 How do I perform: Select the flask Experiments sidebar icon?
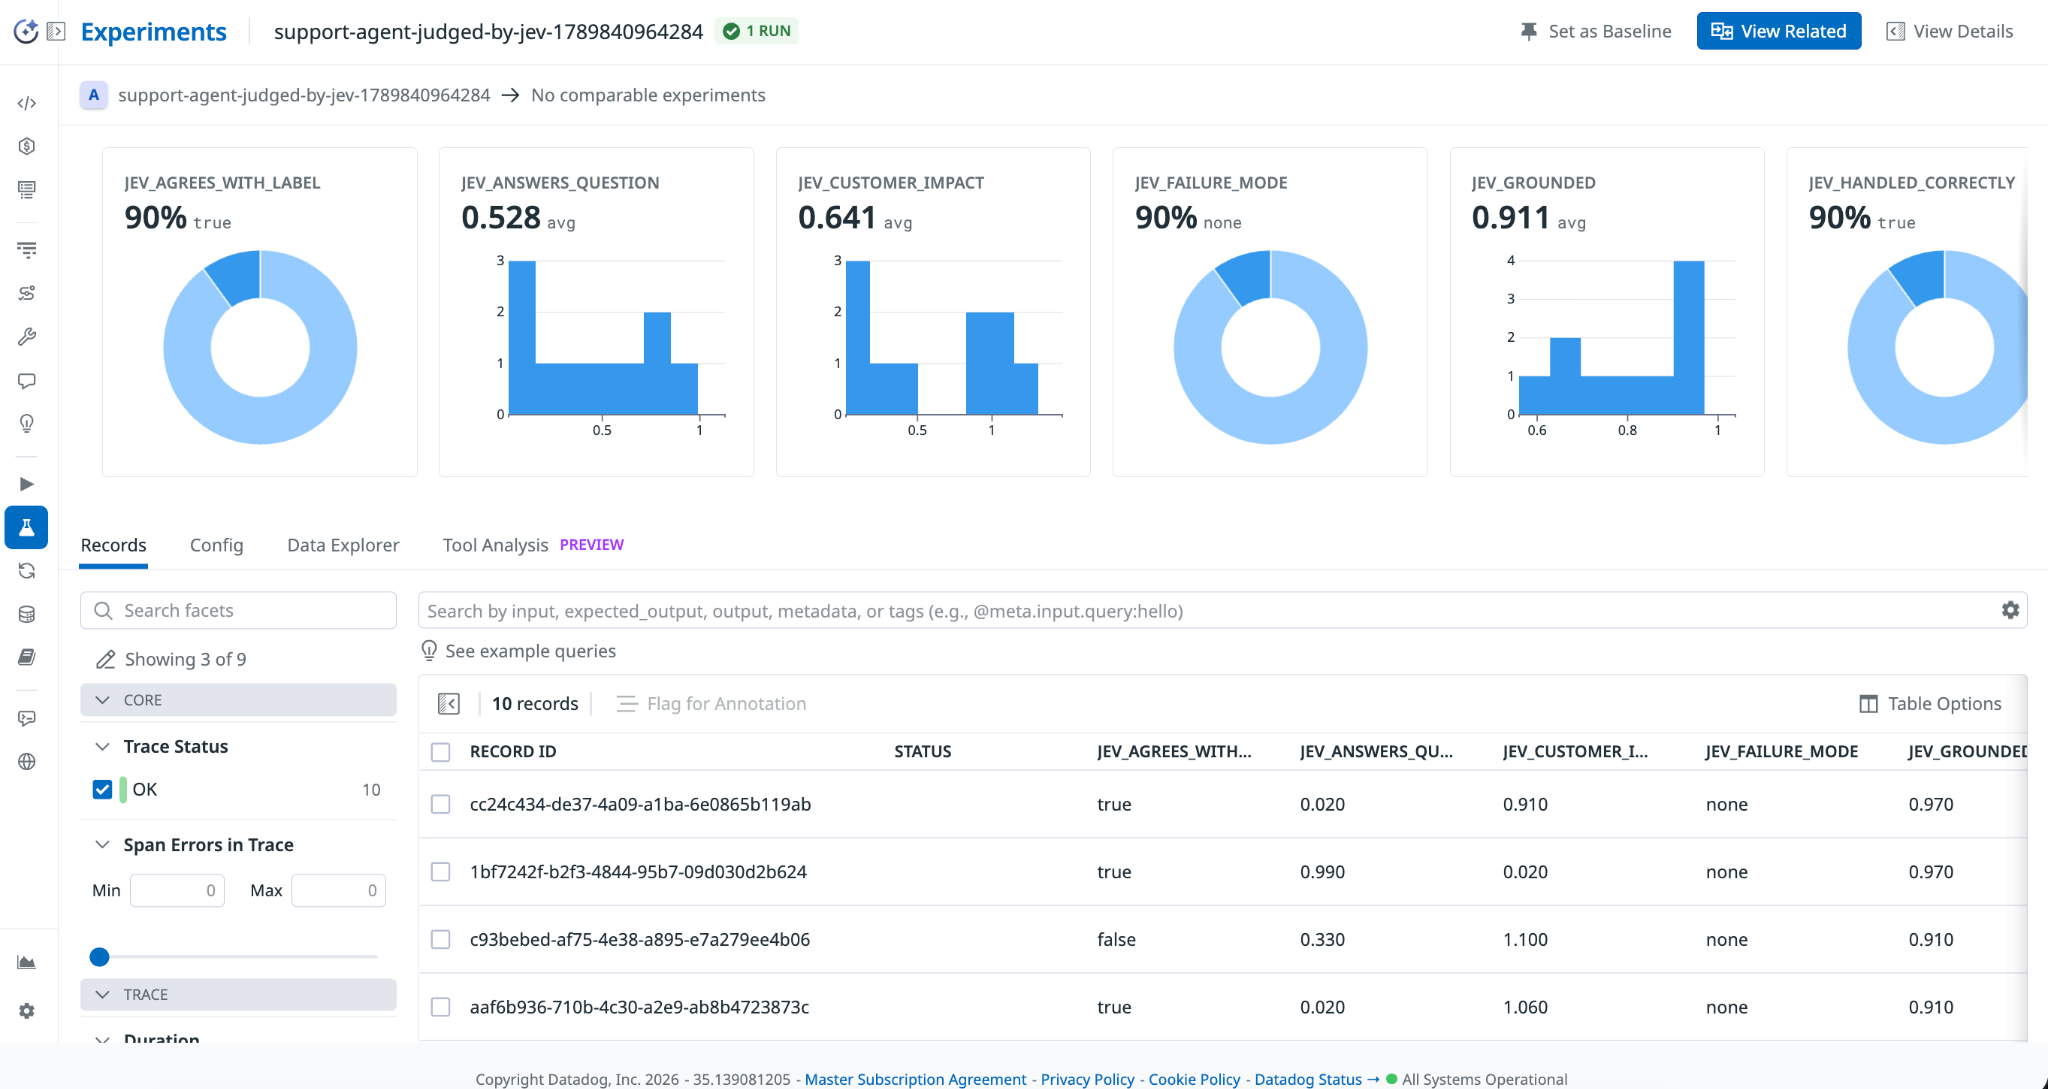(27, 527)
